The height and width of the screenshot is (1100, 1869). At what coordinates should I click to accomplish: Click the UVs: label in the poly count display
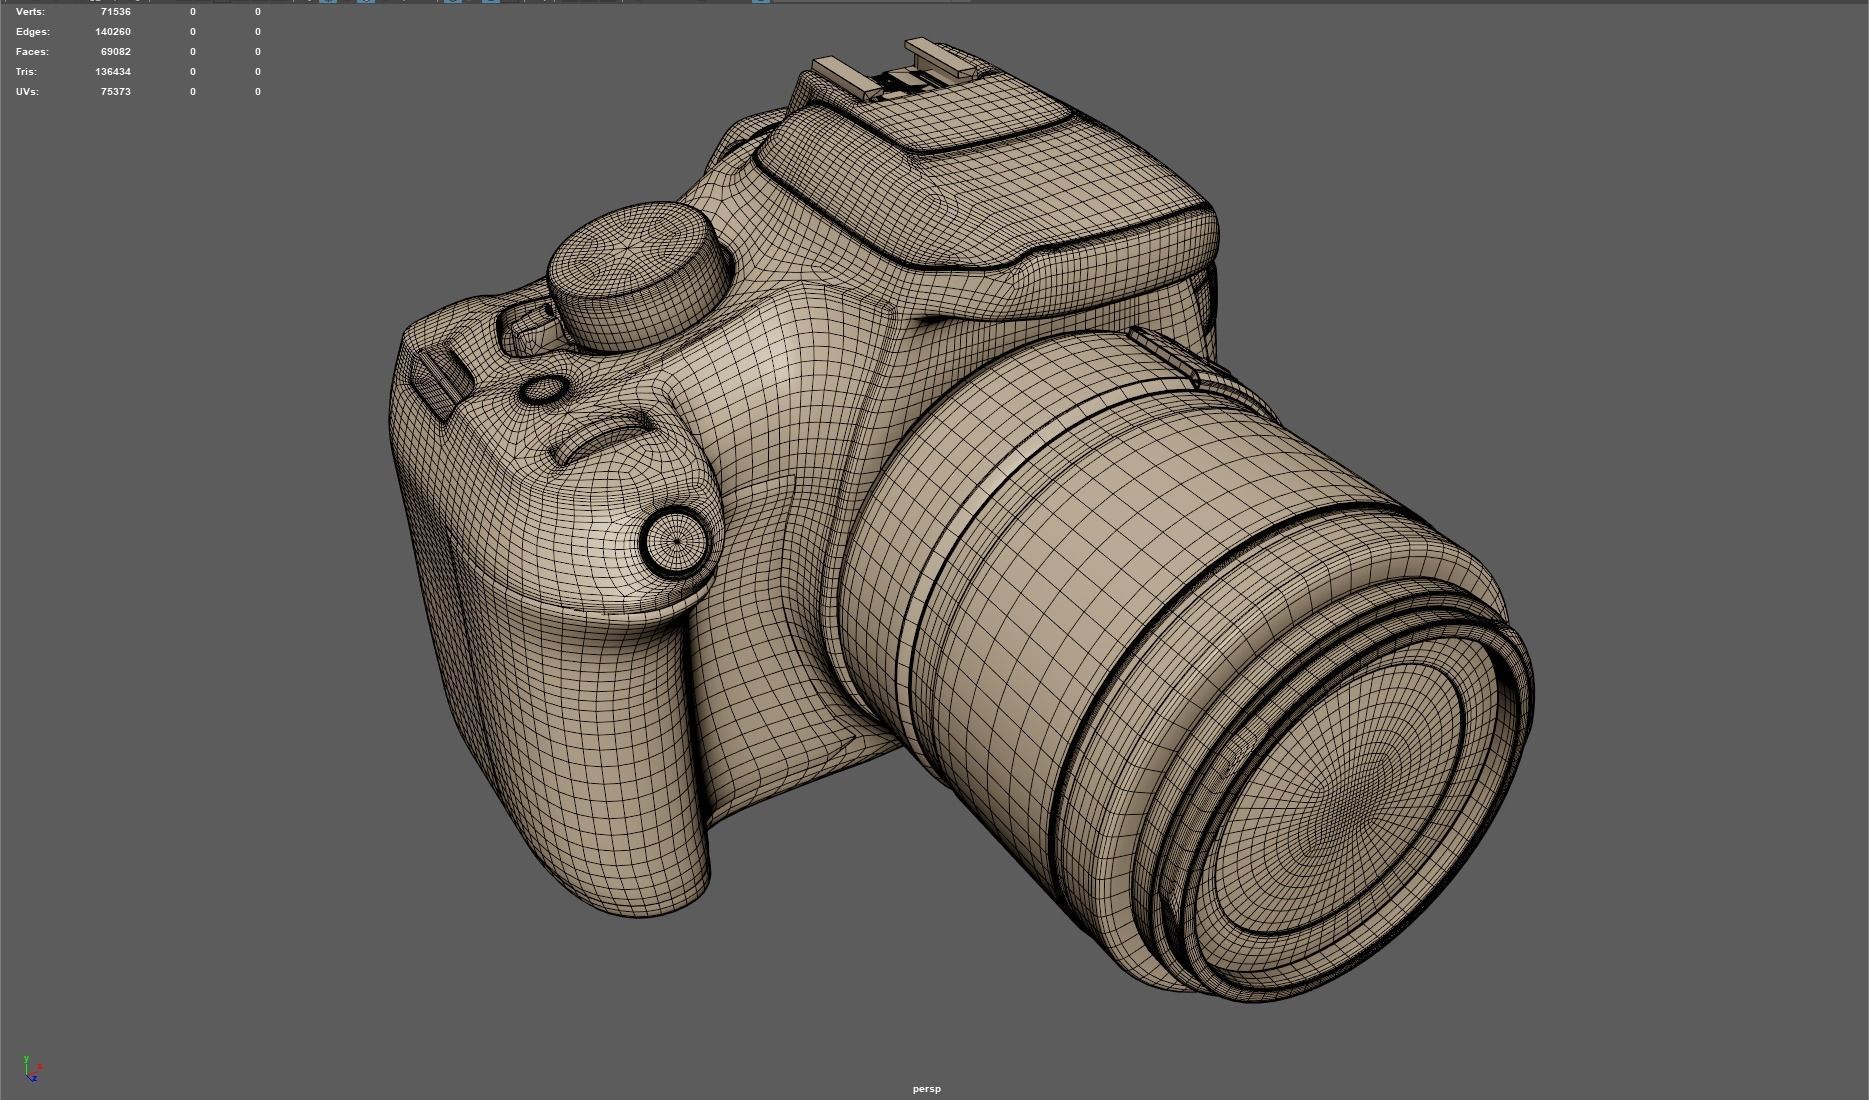tap(27, 92)
